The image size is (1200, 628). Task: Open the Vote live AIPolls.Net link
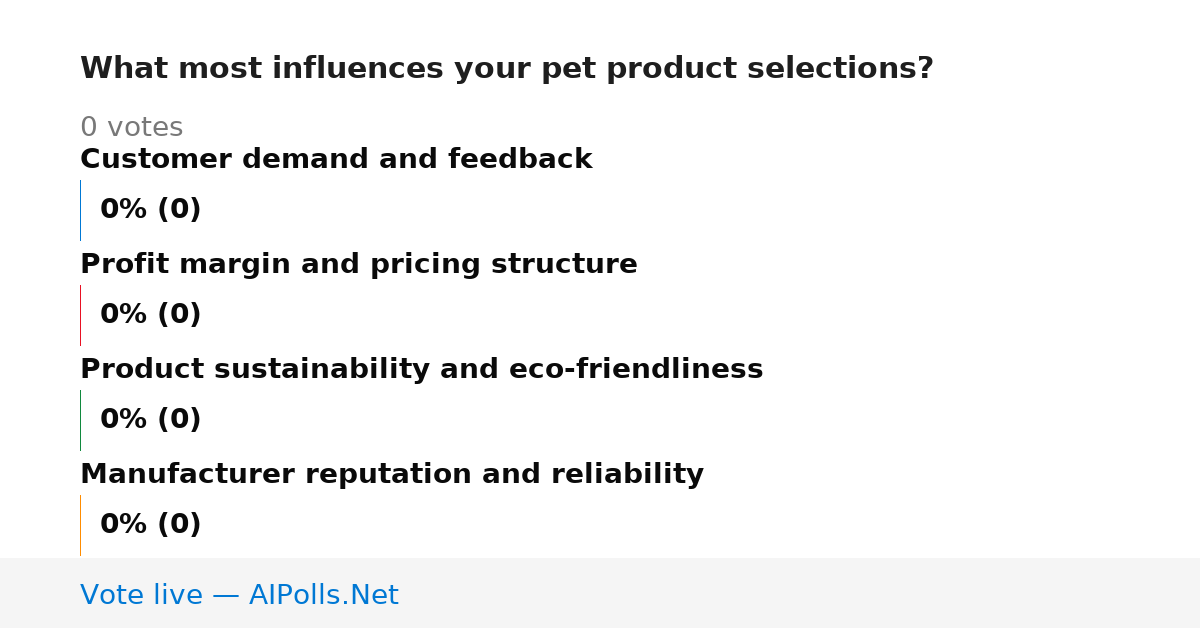[x=239, y=595]
